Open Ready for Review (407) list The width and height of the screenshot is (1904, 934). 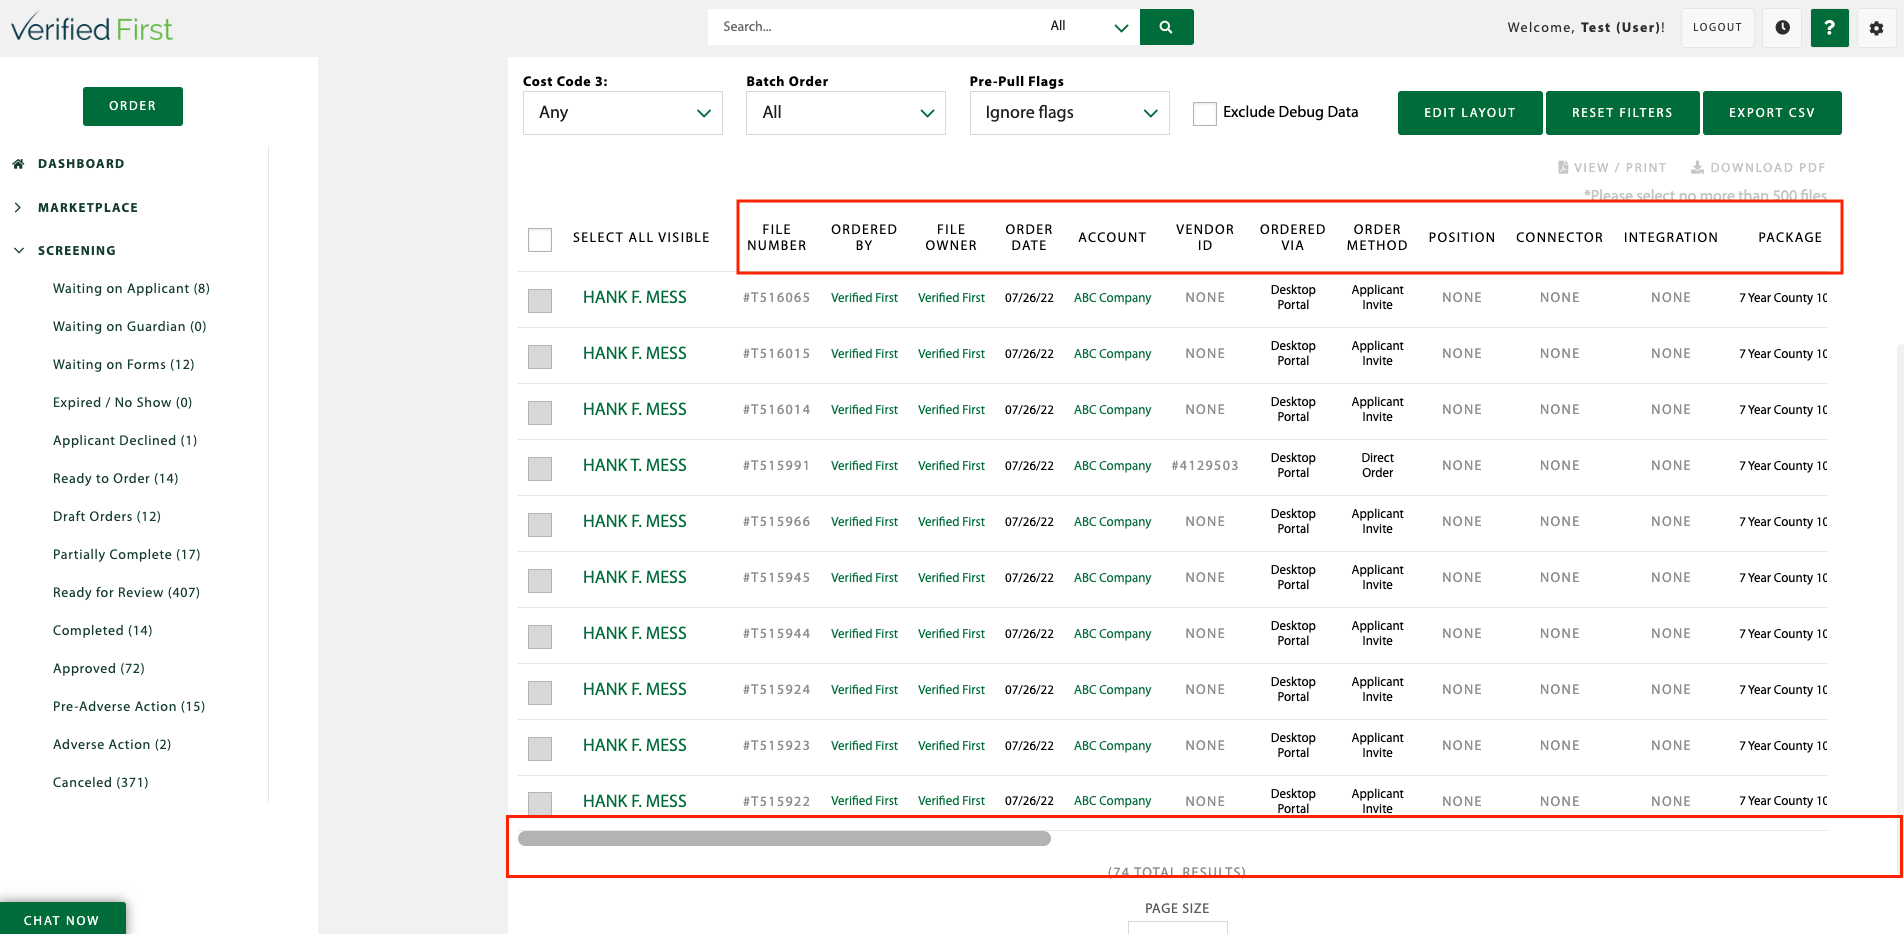point(126,593)
